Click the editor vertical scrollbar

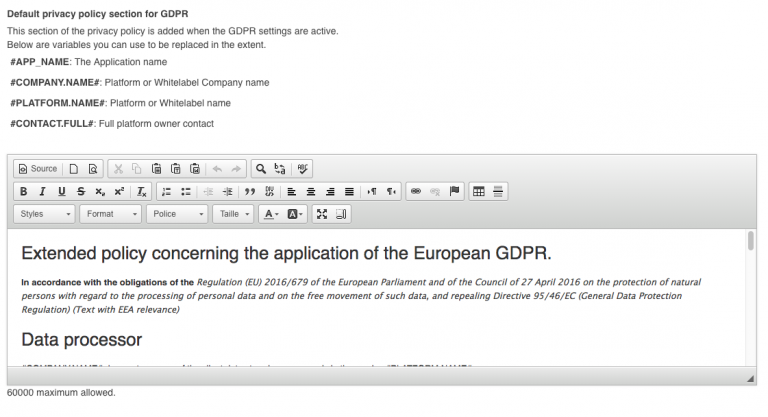(750, 240)
